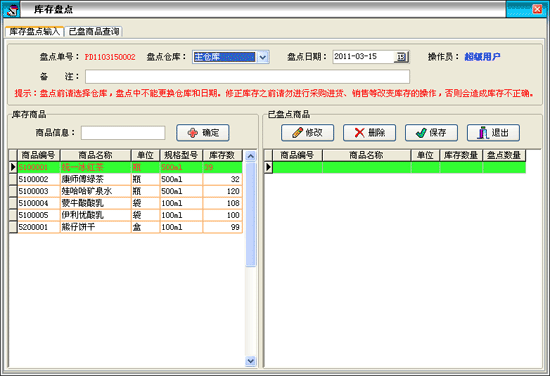This screenshot has width=550, height=376.
Task: Click product code 5100003
Action: click(x=33, y=191)
